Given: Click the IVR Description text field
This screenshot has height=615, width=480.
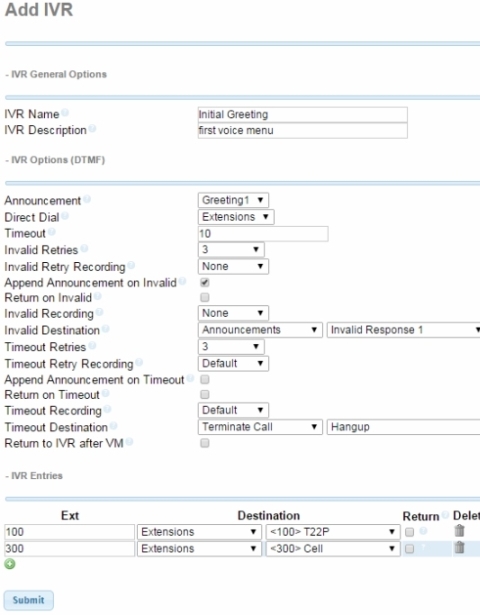Looking at the screenshot, I should click(x=302, y=130).
